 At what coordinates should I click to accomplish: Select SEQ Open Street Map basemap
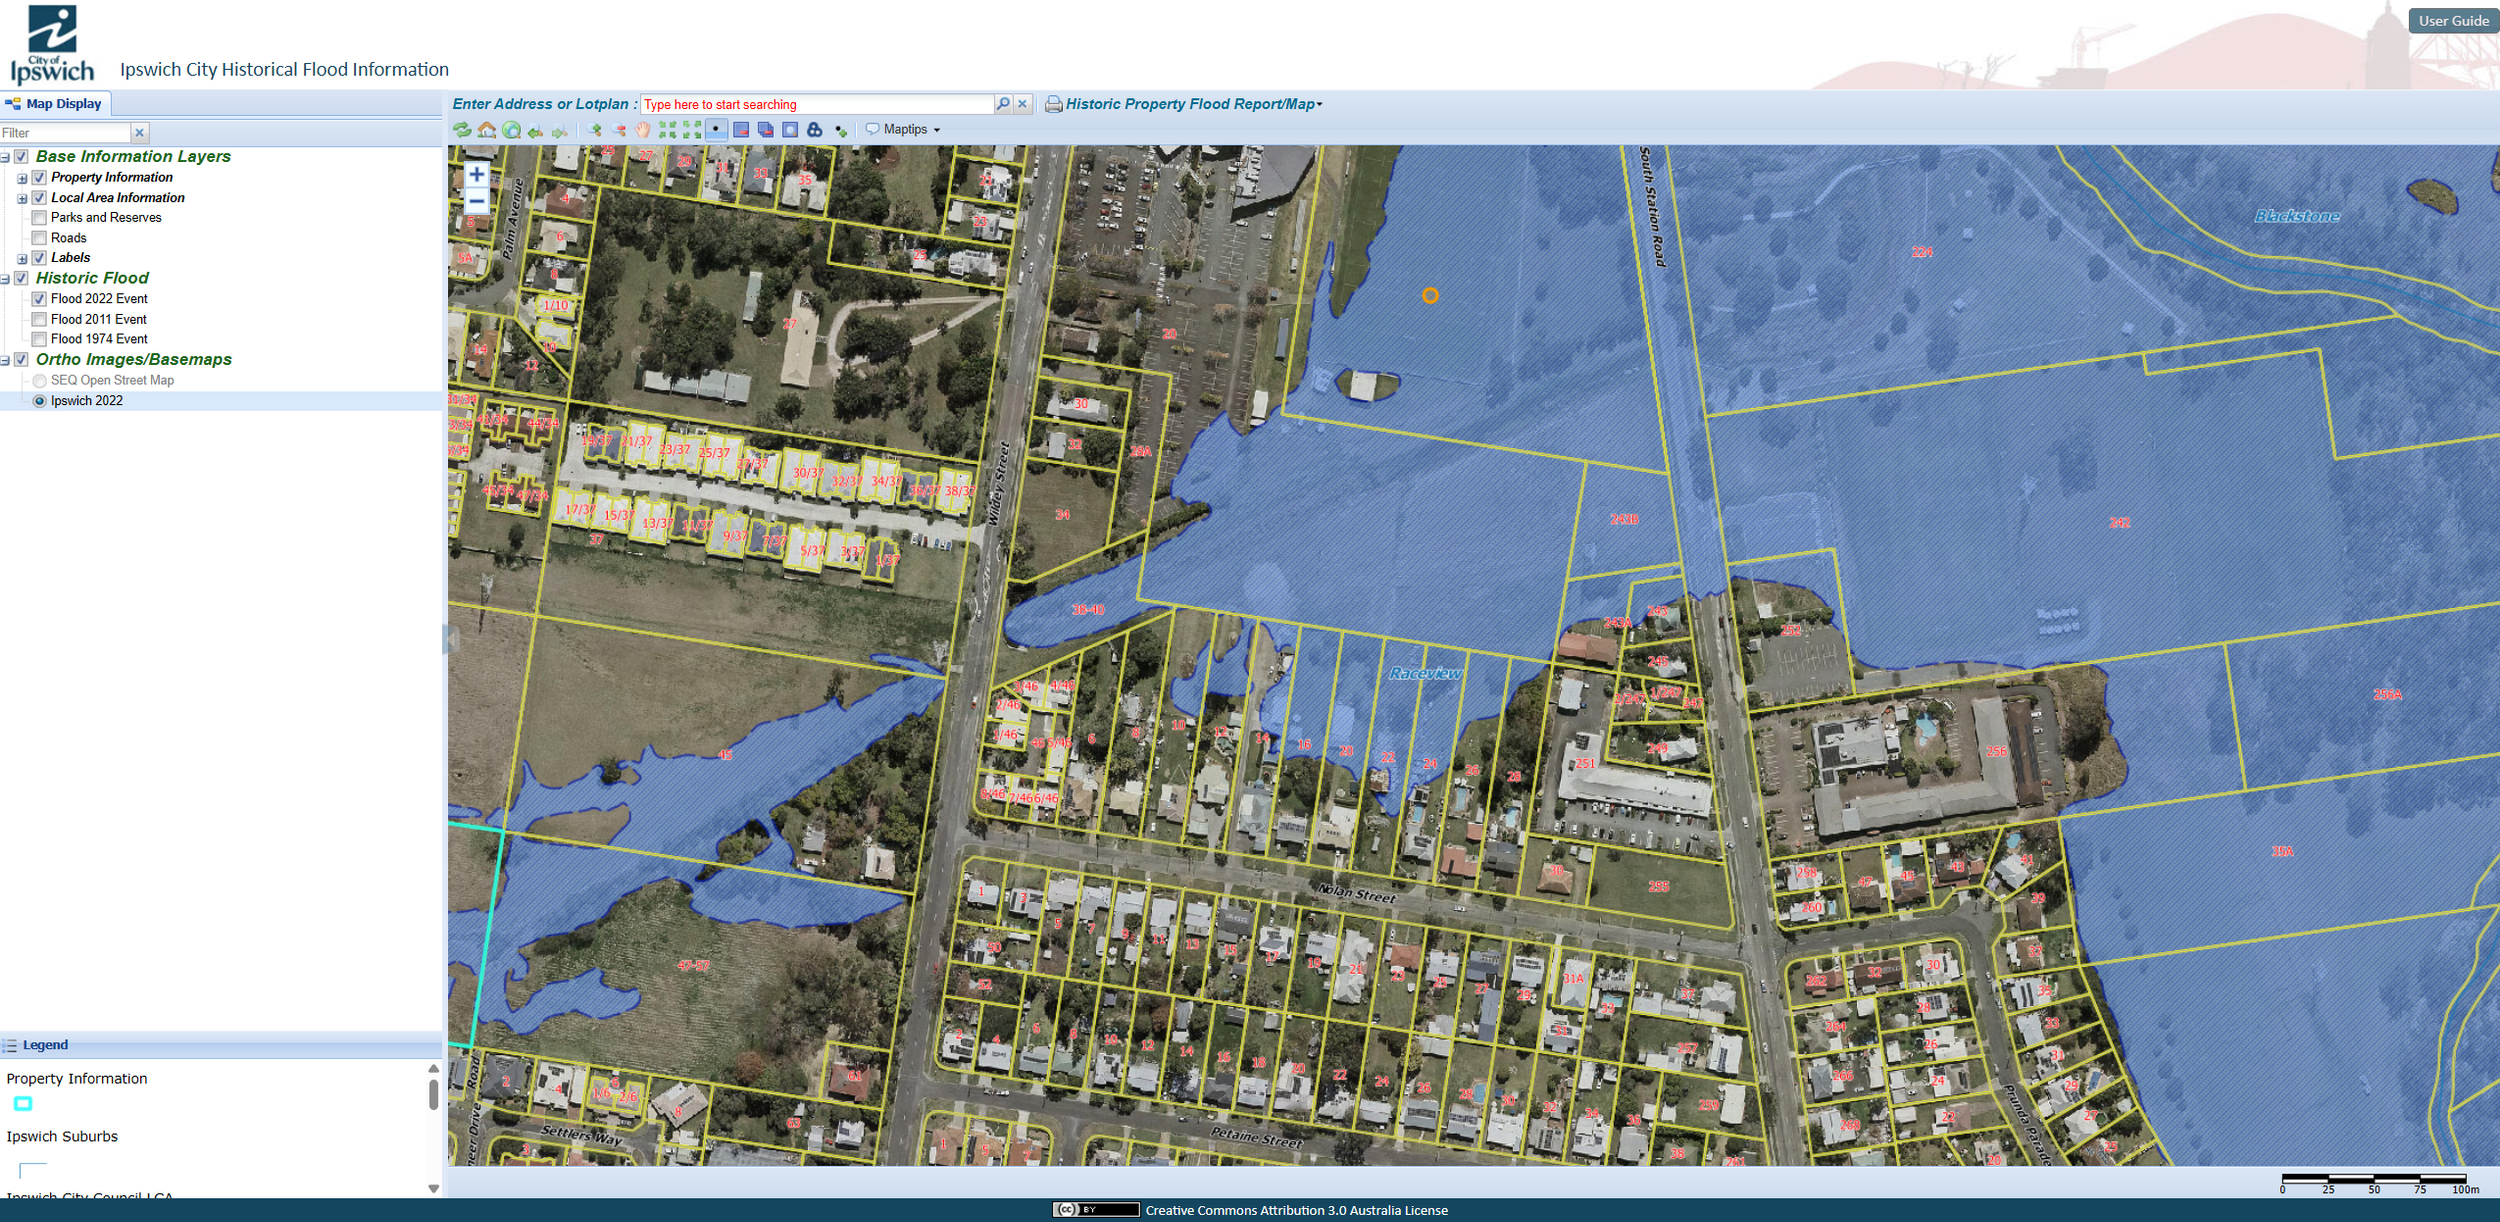click(x=39, y=381)
